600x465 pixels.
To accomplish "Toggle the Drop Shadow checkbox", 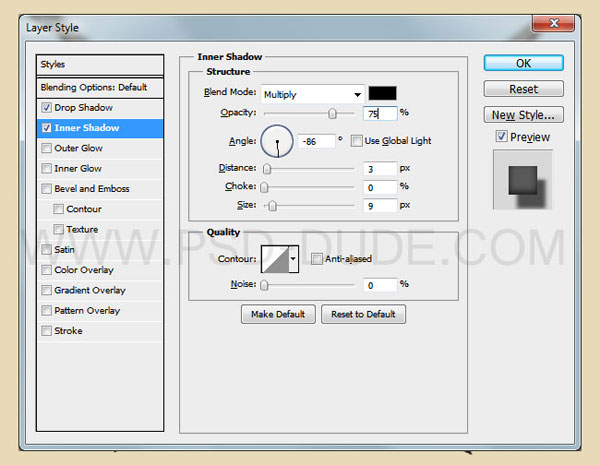I will coord(46,108).
